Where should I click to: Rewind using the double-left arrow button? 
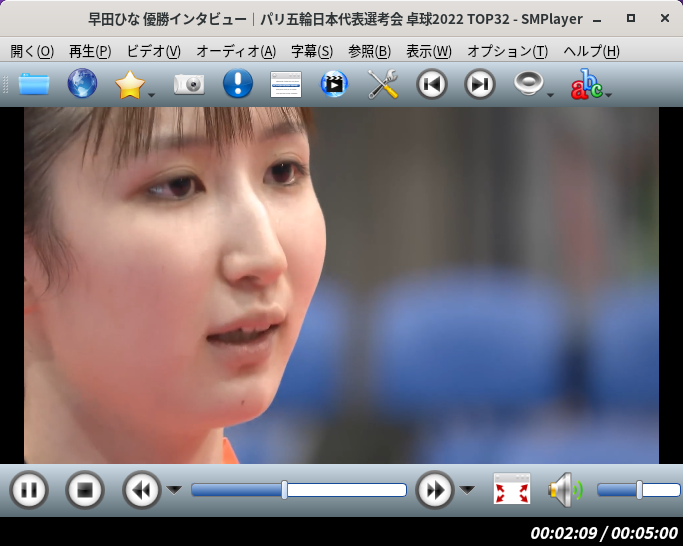point(142,490)
